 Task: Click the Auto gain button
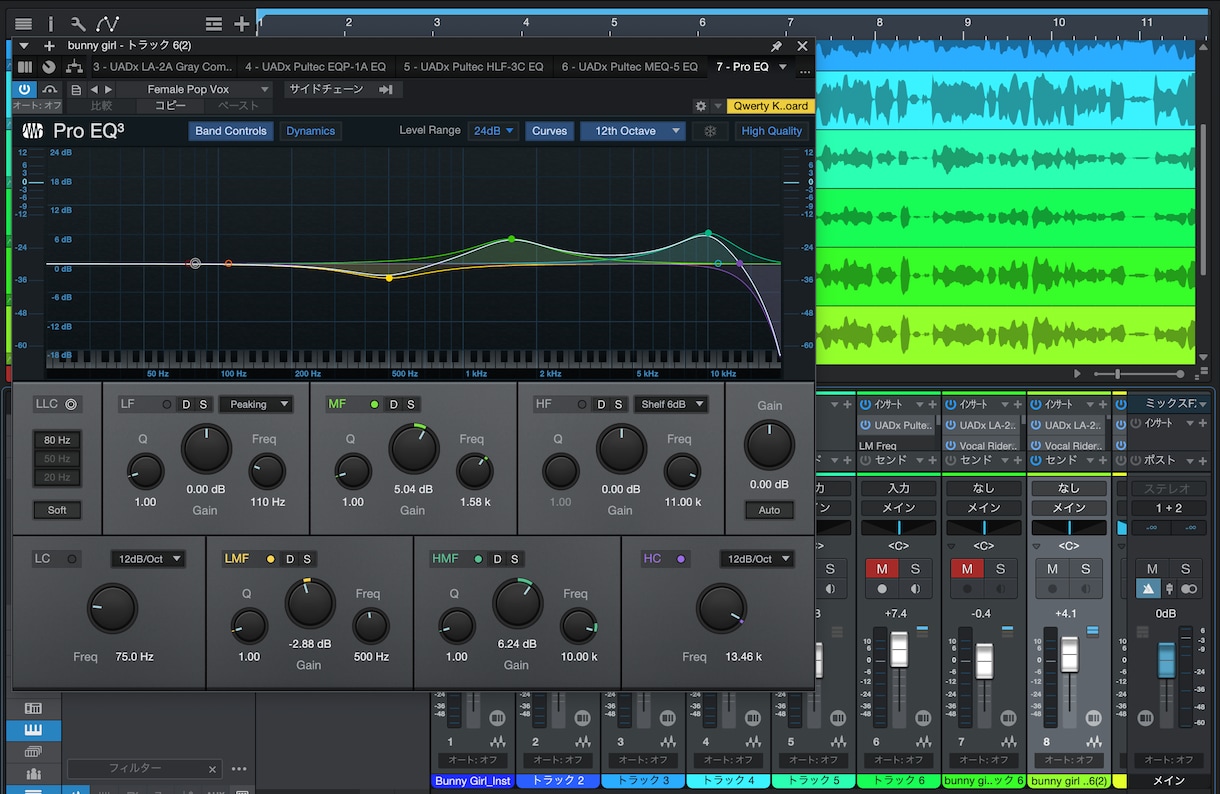[x=769, y=510]
